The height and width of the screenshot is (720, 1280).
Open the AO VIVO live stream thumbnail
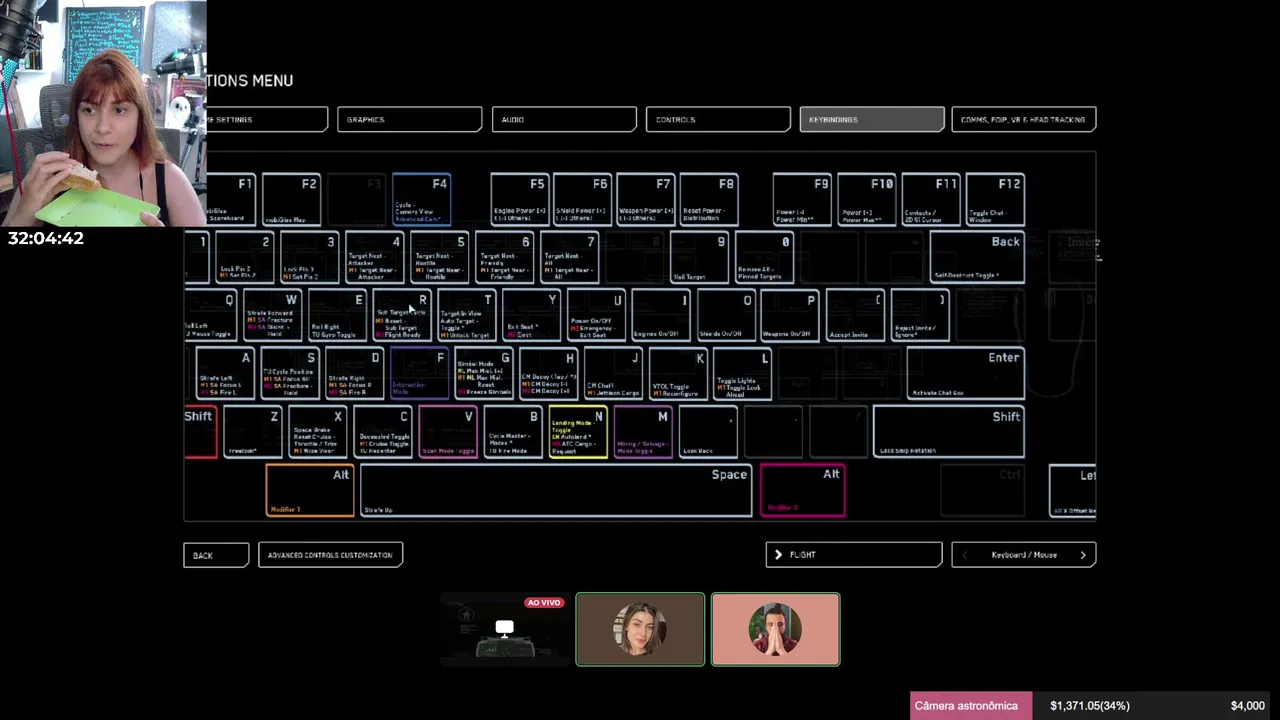pos(504,629)
